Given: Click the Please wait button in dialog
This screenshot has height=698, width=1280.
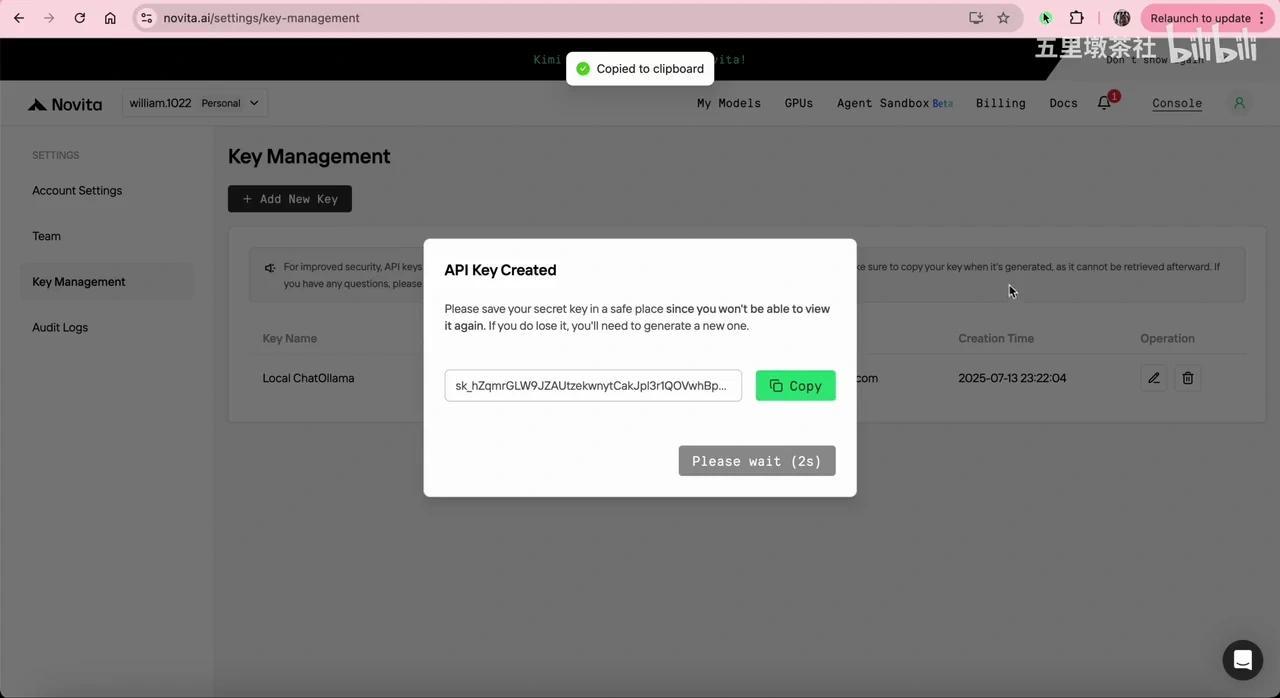Looking at the screenshot, I should [x=757, y=461].
